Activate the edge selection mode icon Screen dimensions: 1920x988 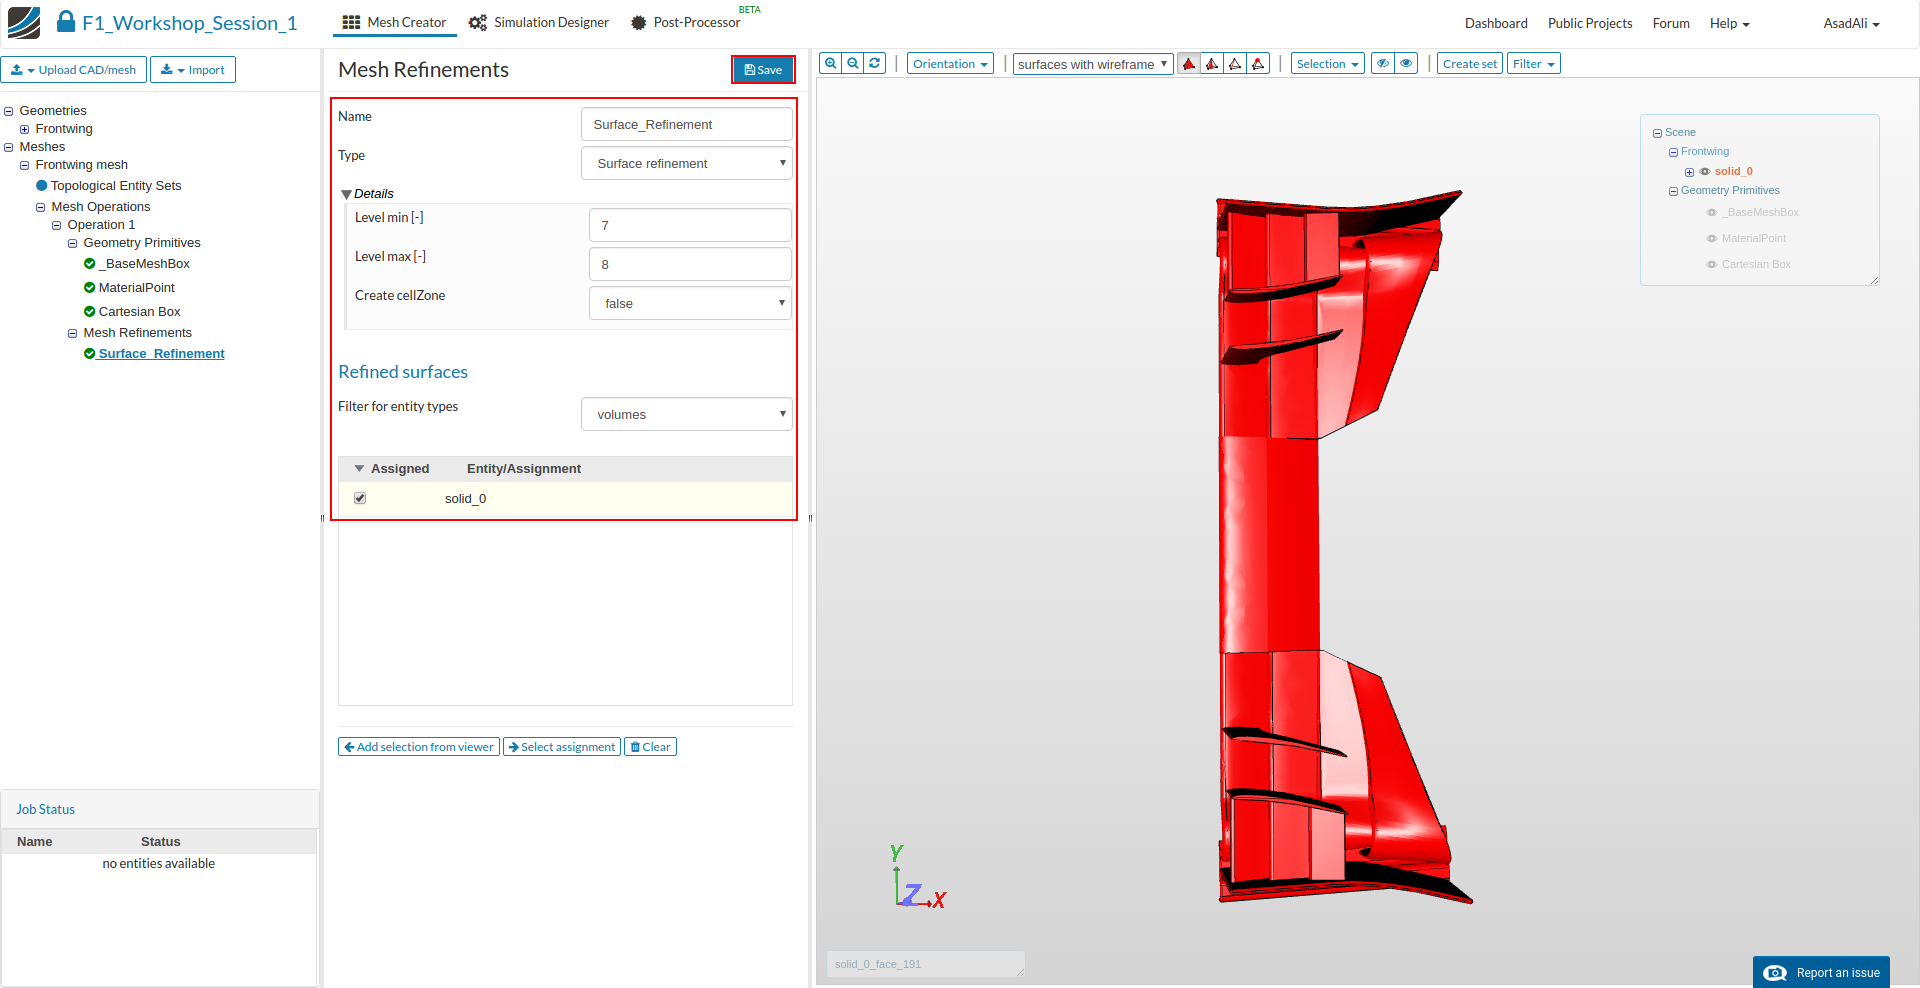(1235, 64)
